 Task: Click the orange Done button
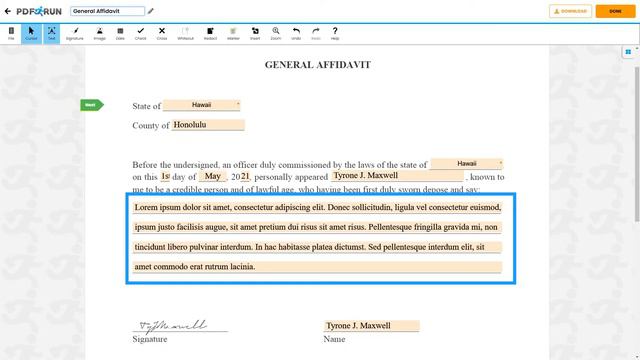(x=616, y=11)
